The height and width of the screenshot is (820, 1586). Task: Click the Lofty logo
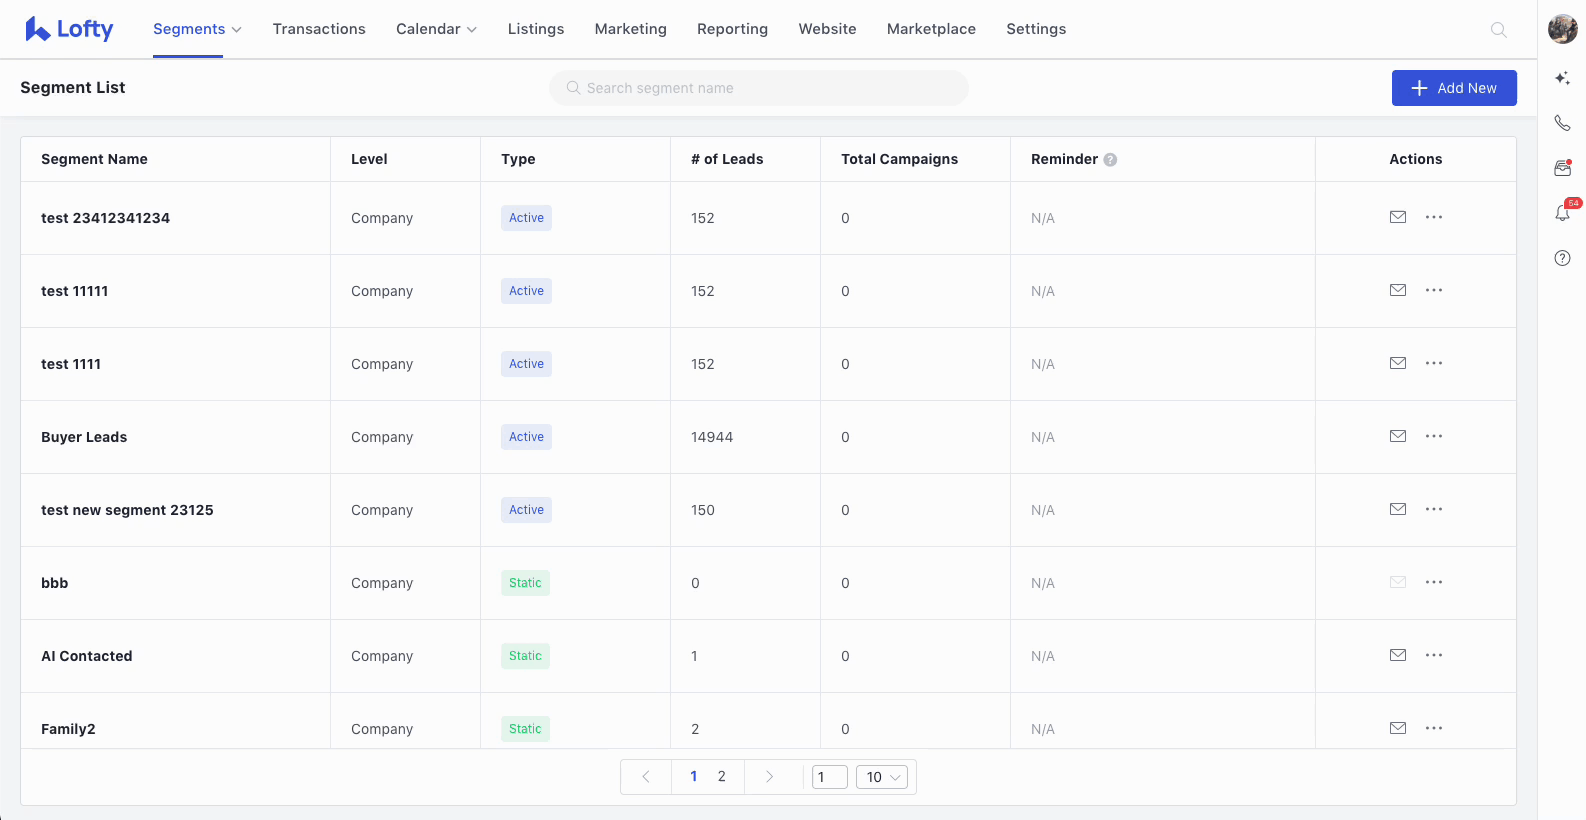[69, 29]
